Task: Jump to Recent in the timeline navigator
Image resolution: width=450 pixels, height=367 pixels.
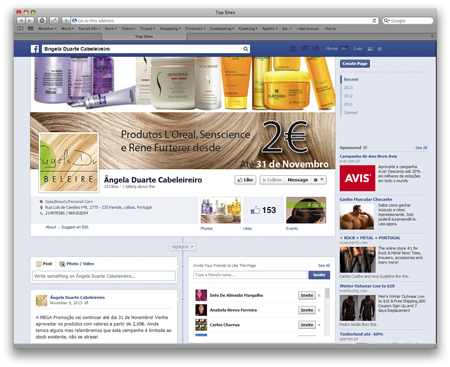Action: [351, 79]
